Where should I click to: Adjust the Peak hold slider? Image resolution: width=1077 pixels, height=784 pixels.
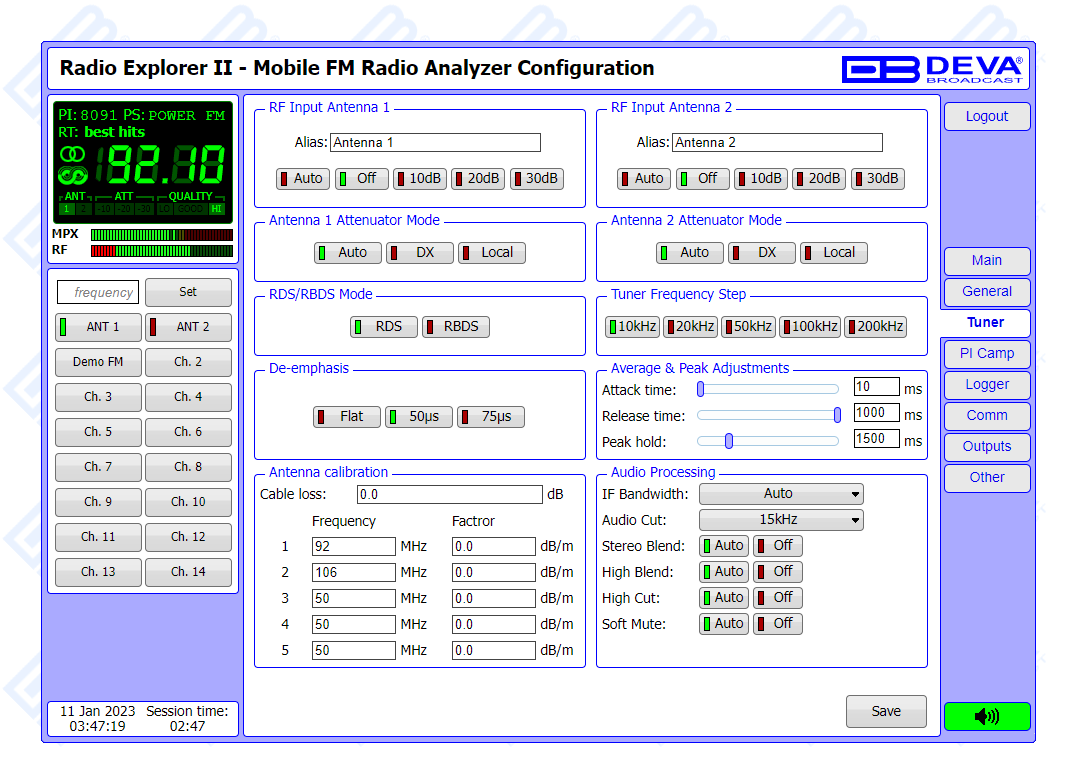pyautogui.click(x=729, y=440)
